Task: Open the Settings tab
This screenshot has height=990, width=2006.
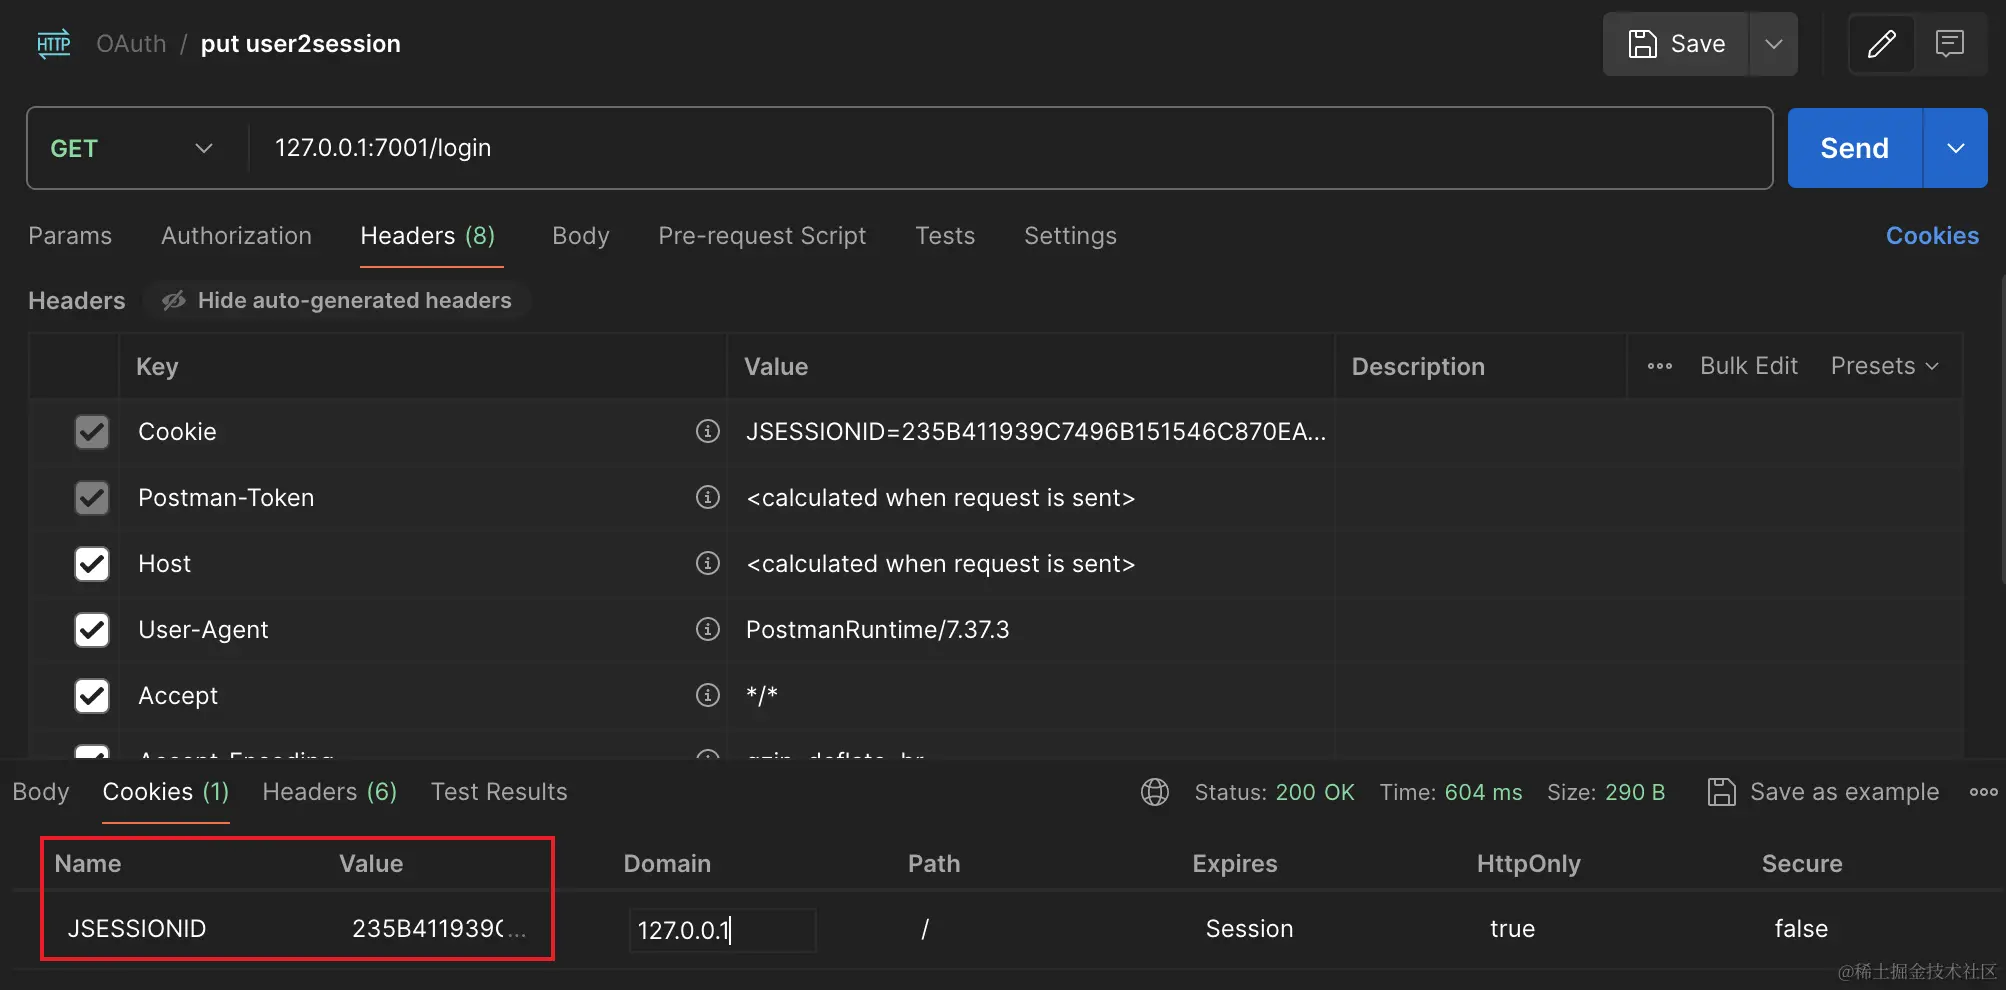Action: coord(1070,236)
